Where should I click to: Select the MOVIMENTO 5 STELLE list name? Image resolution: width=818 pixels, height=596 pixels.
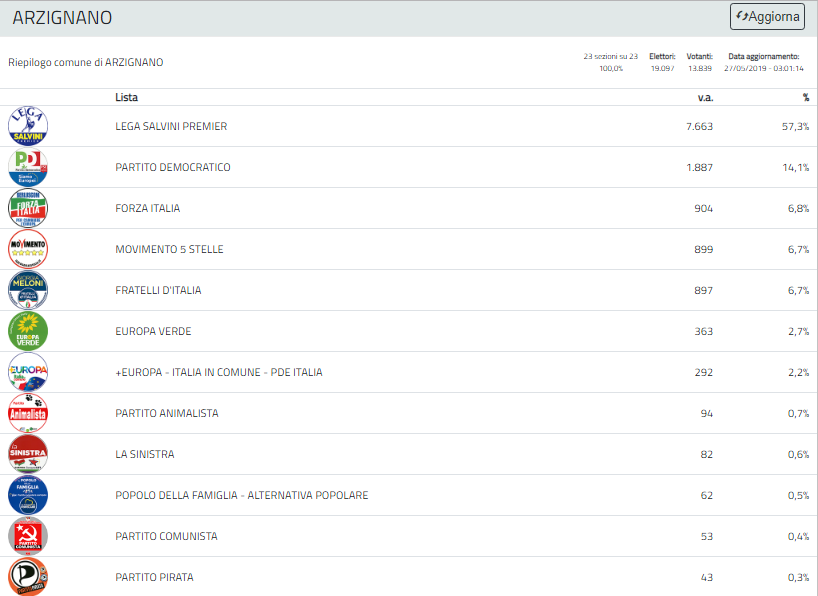pos(169,249)
